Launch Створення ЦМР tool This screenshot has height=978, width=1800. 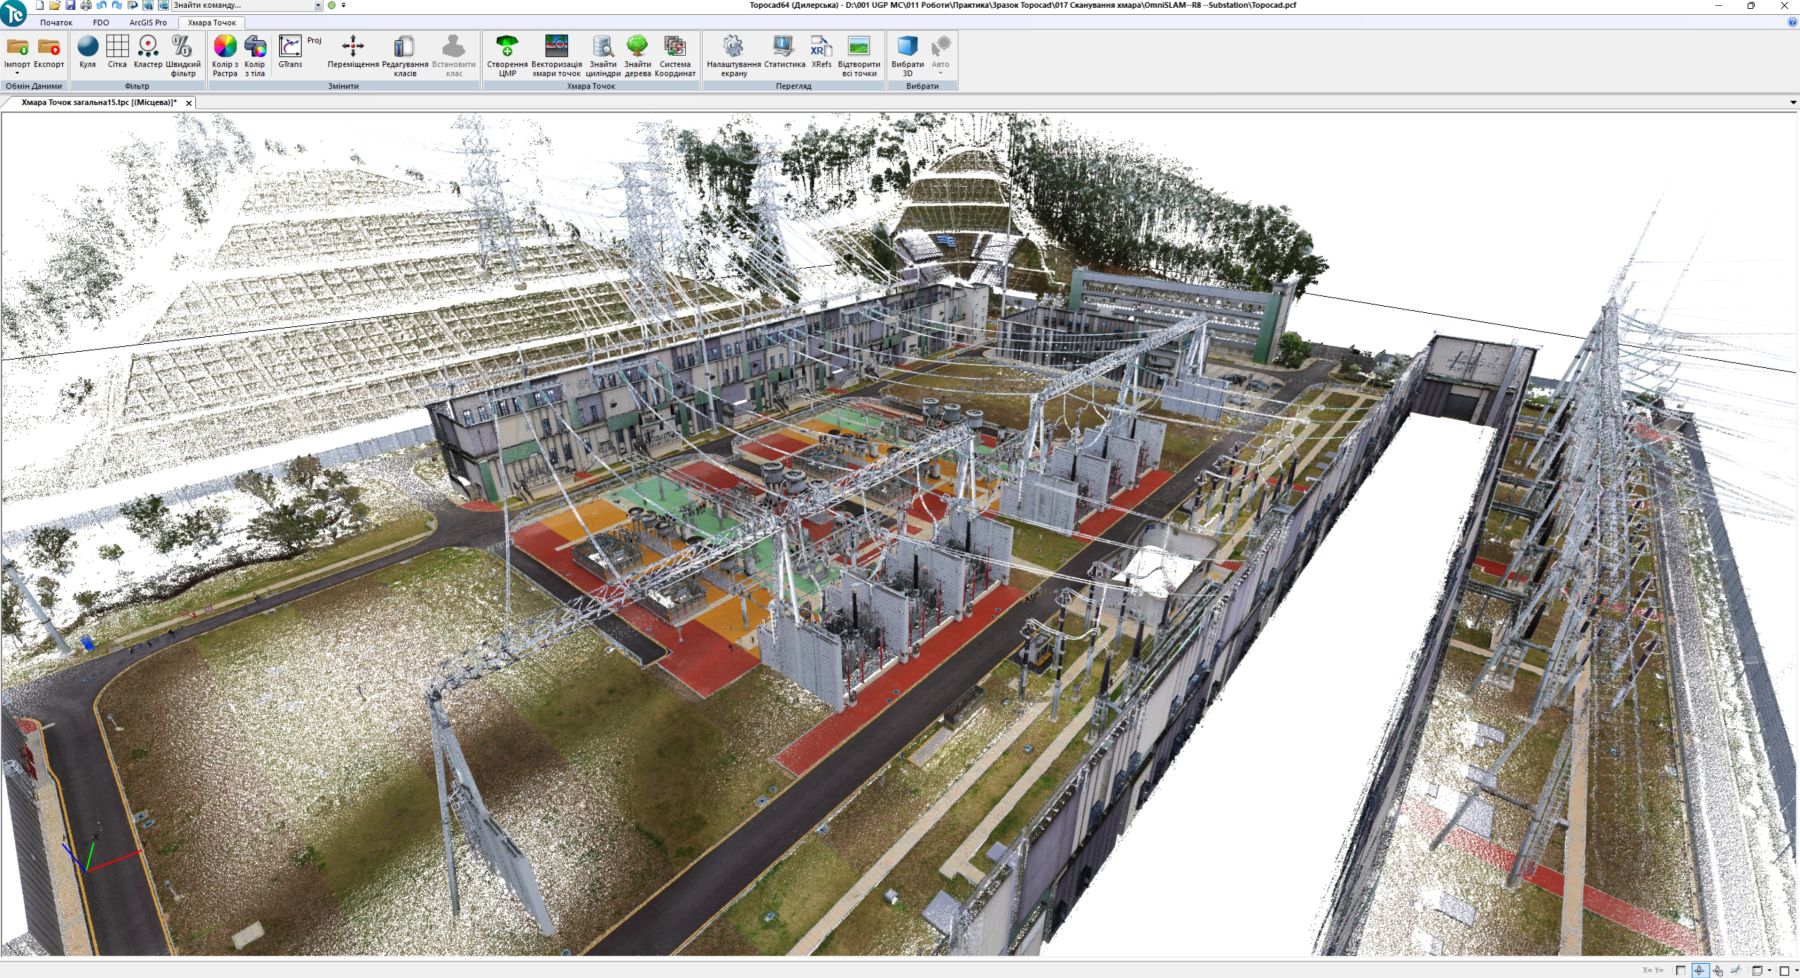tap(507, 48)
